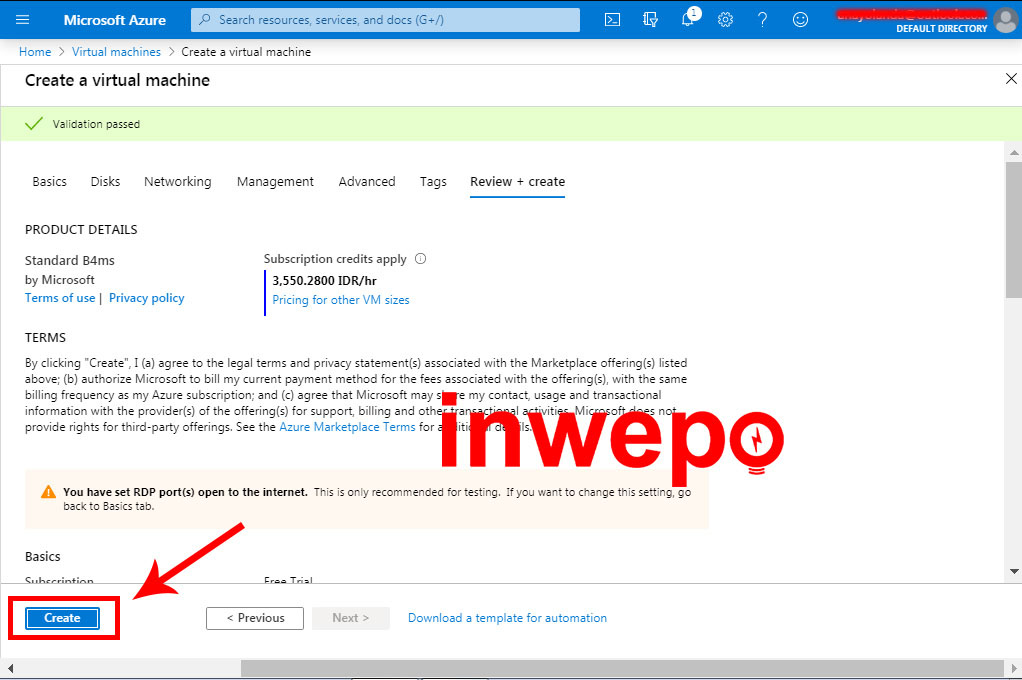Screen dimensions: 1022x680
Task: Click the TERMS heading
Action: [45, 338]
